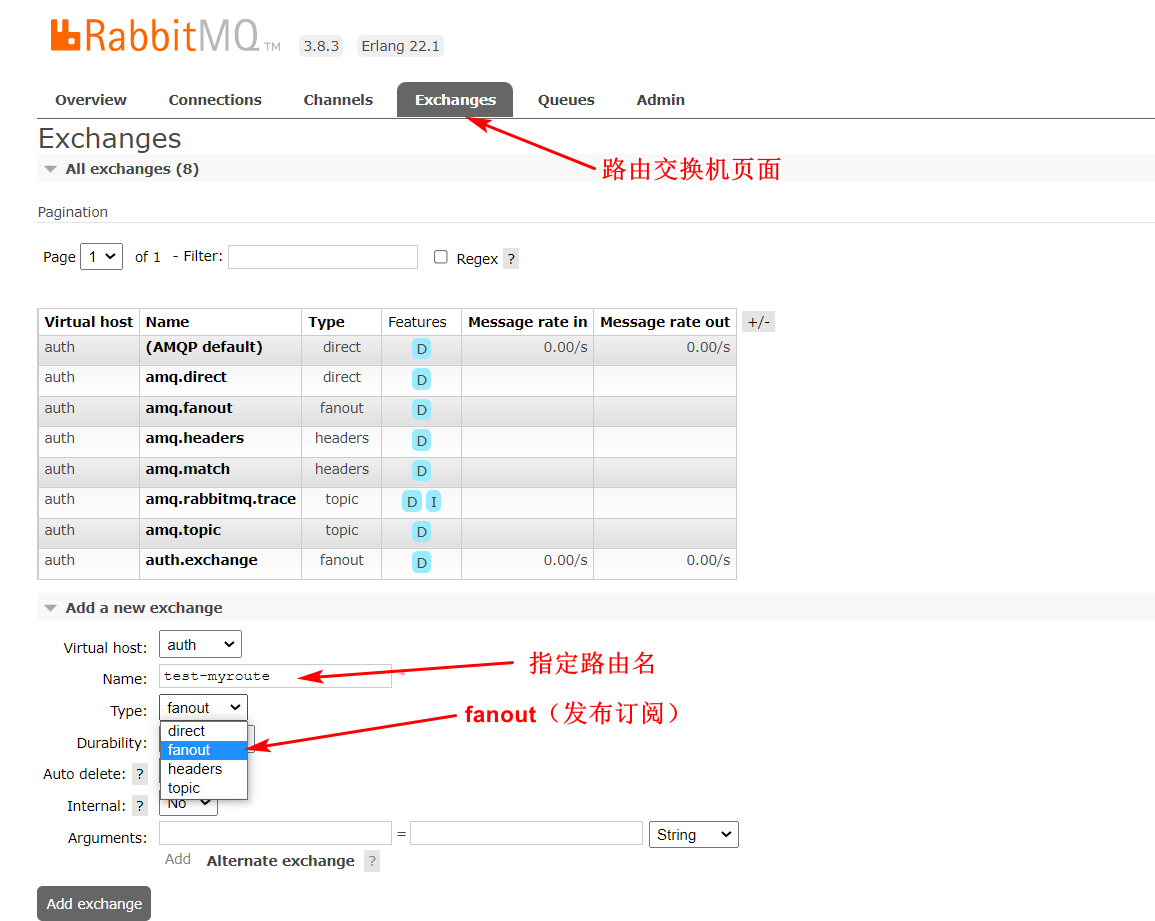
Task: Toggle table columns with the +/- button
Action: 759,322
